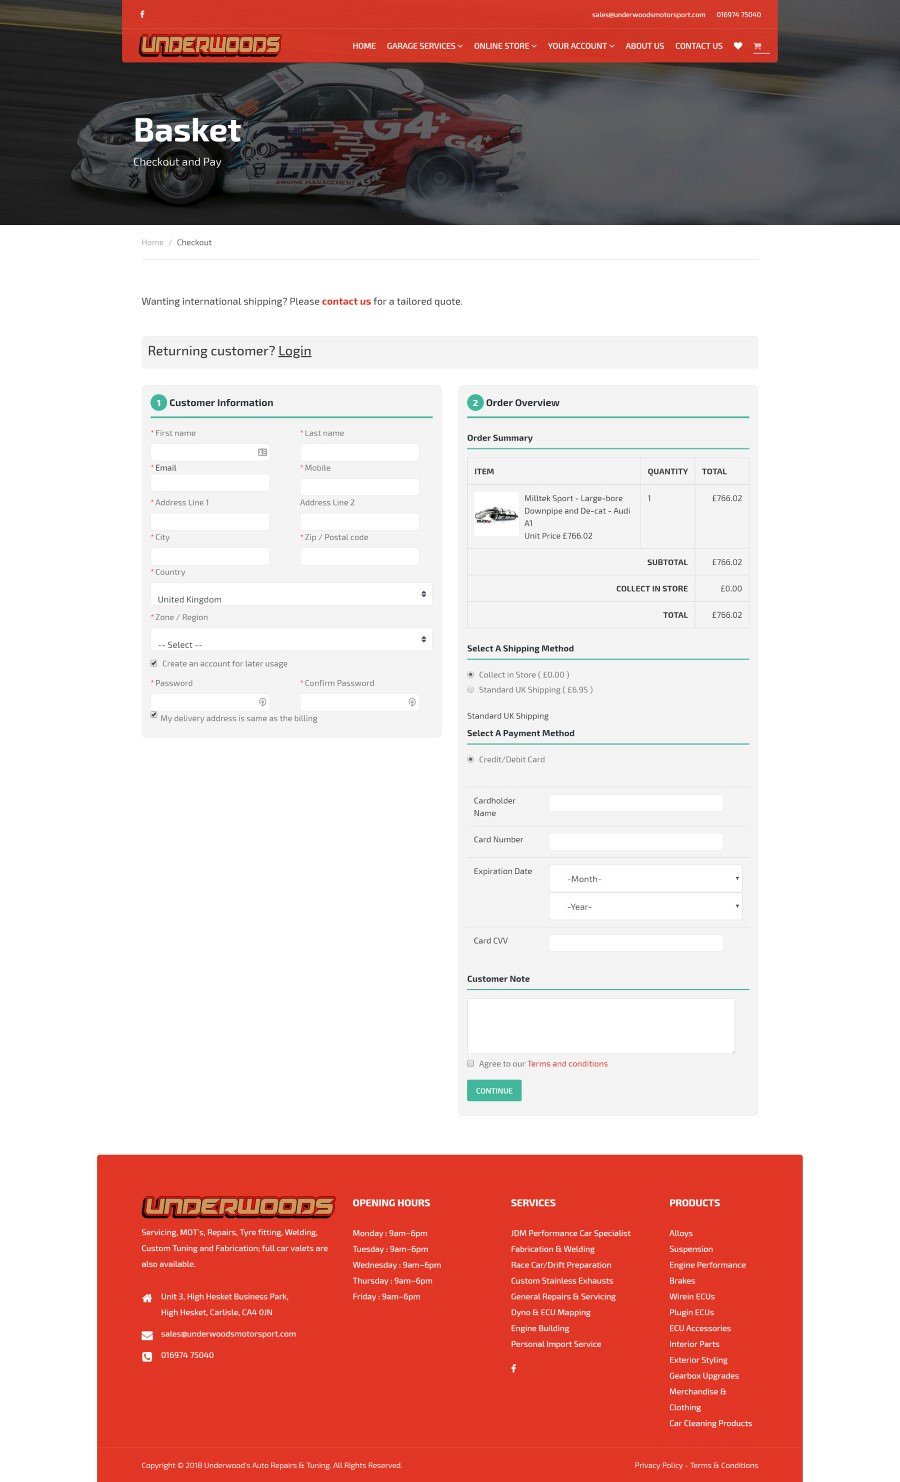Open the wishlist heart icon
The image size is (900, 1482).
(x=738, y=46)
